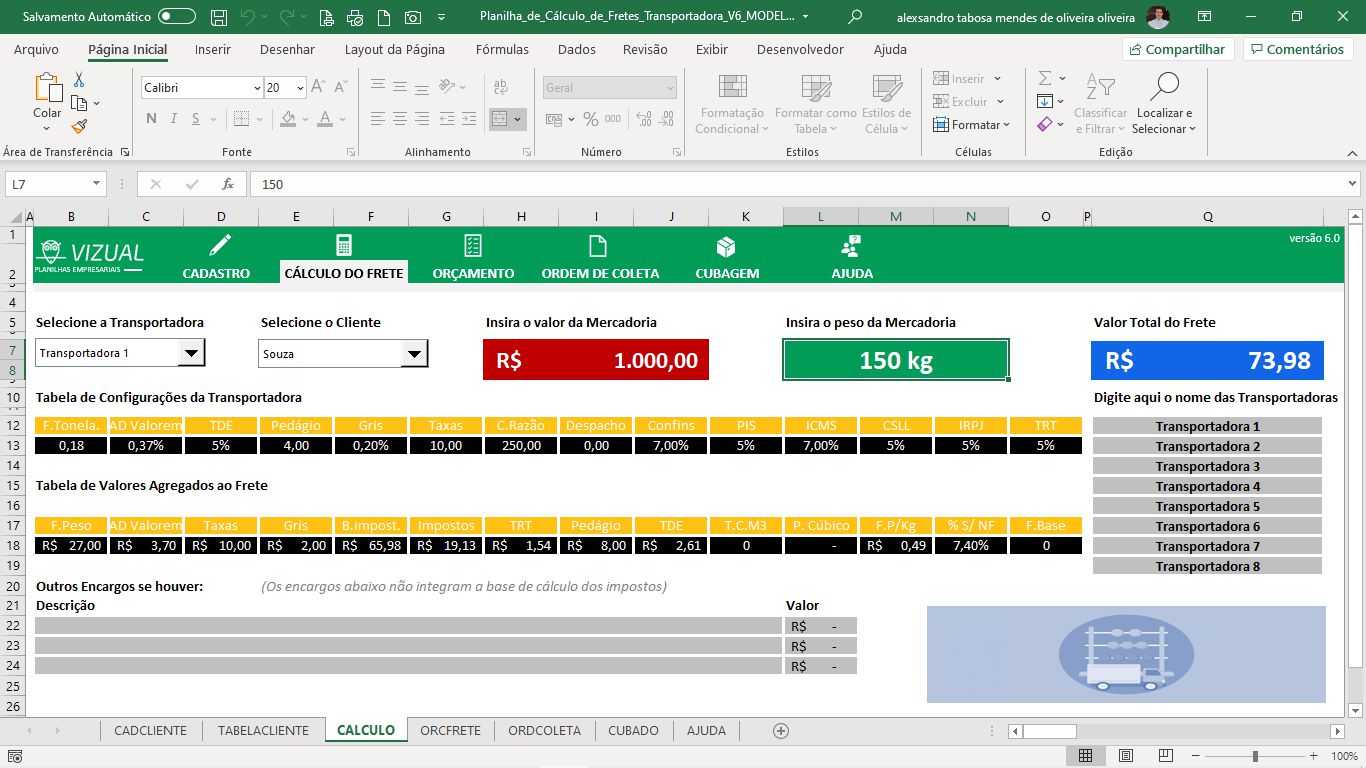Click the camera icon in quick access toolbar
Viewport: 1366px width, 768px height.
click(x=412, y=17)
